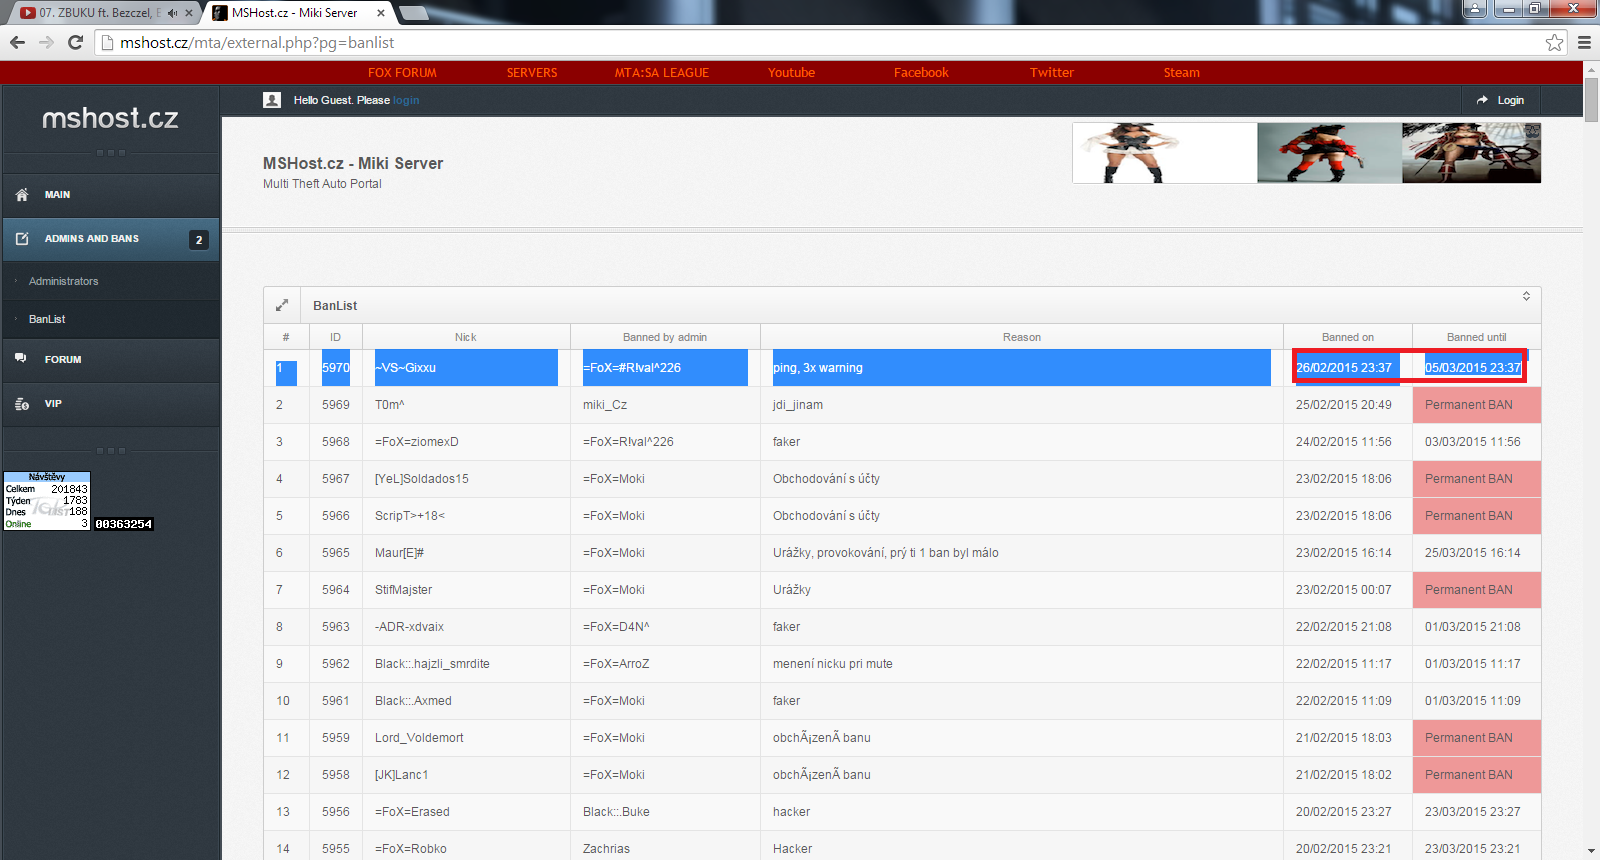This screenshot has height=860, width=1600.
Task: Click the Login button in header
Action: click(x=1501, y=100)
